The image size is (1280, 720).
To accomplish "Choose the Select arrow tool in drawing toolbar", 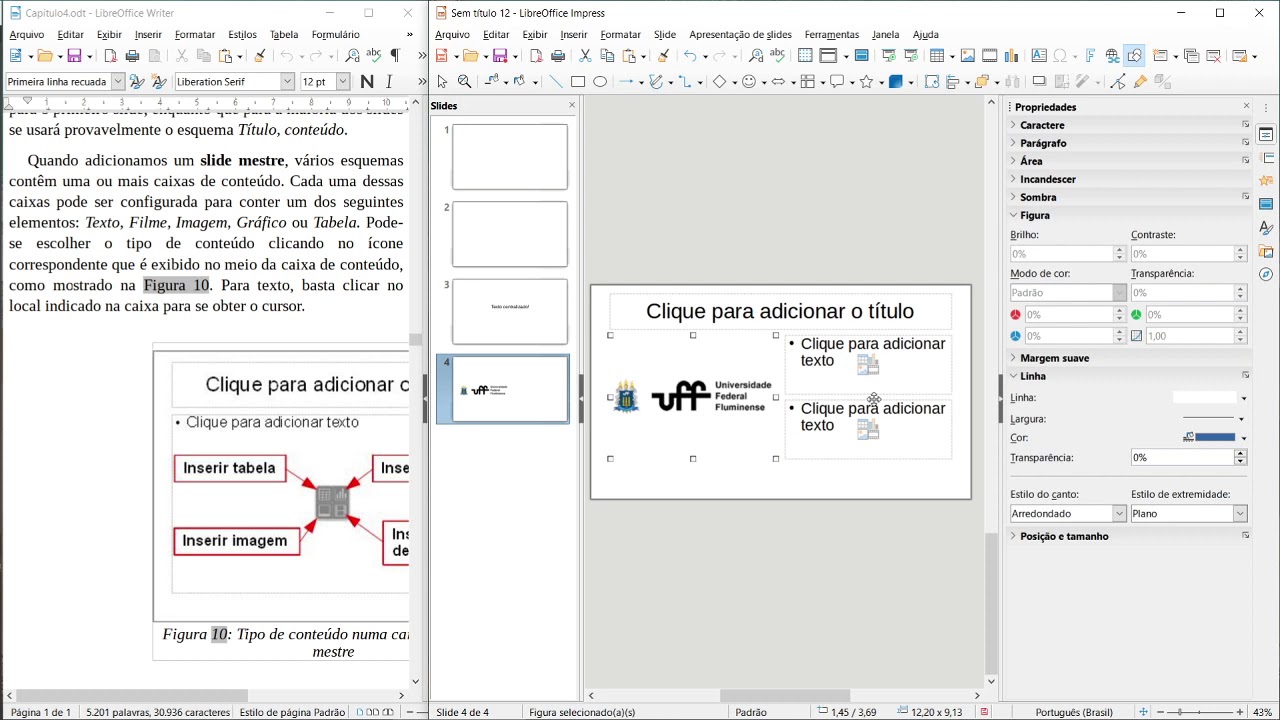I will pyautogui.click(x=442, y=82).
